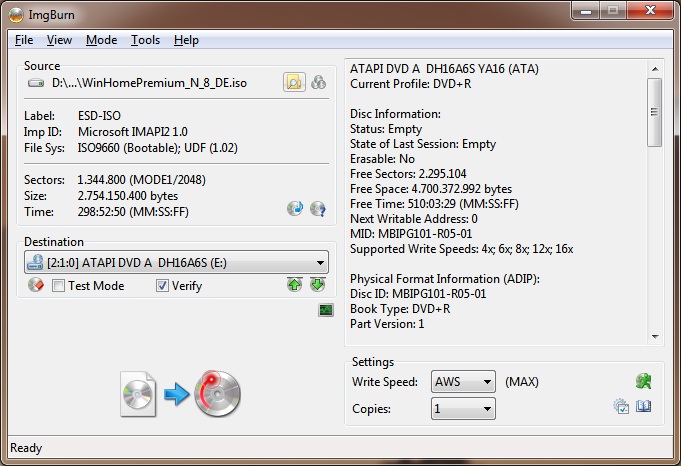
Task: Open the Help menu
Action: [186, 40]
